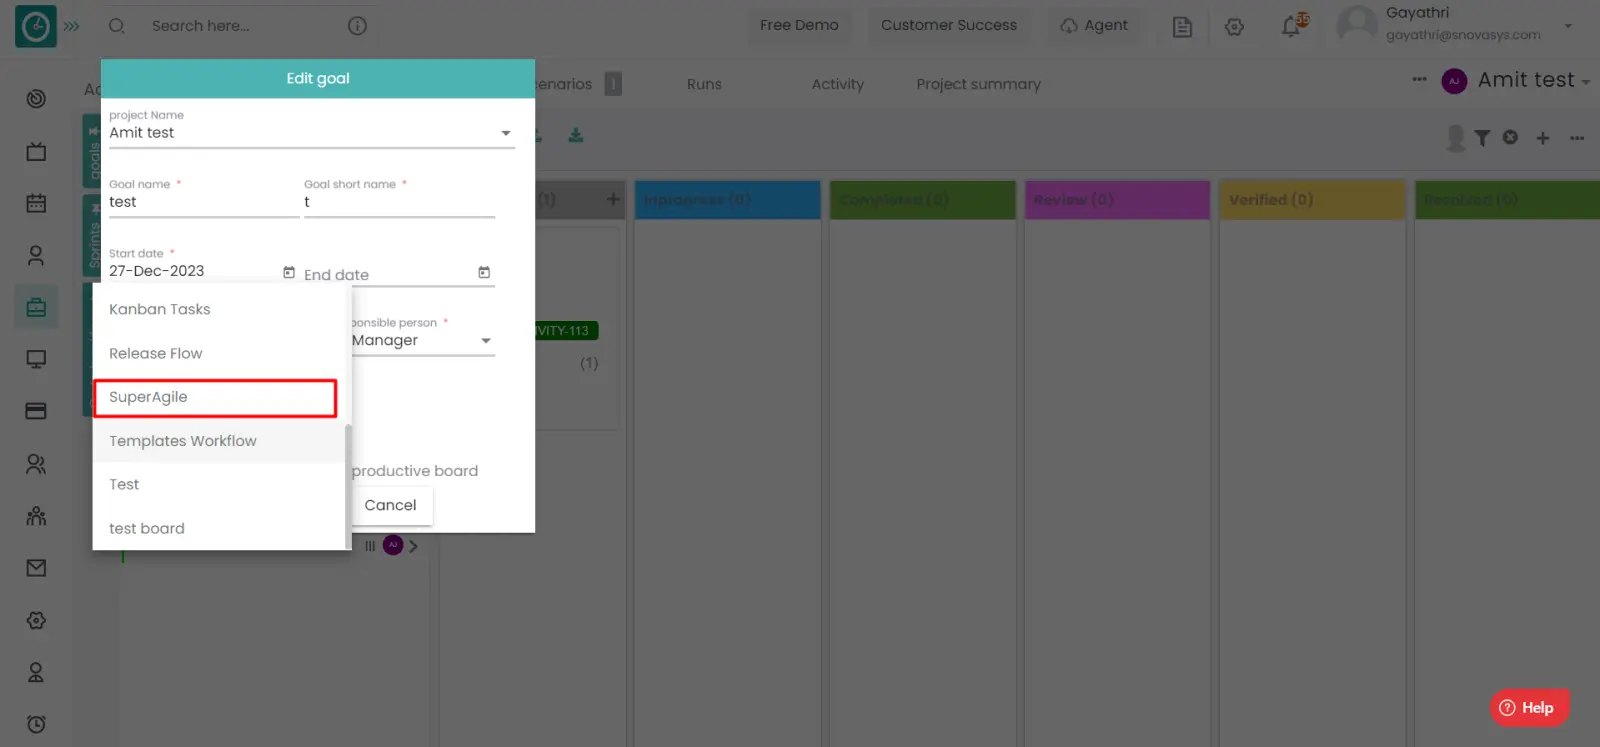This screenshot has width=1600, height=747.
Task: Switch to the Runs tab
Action: click(704, 84)
